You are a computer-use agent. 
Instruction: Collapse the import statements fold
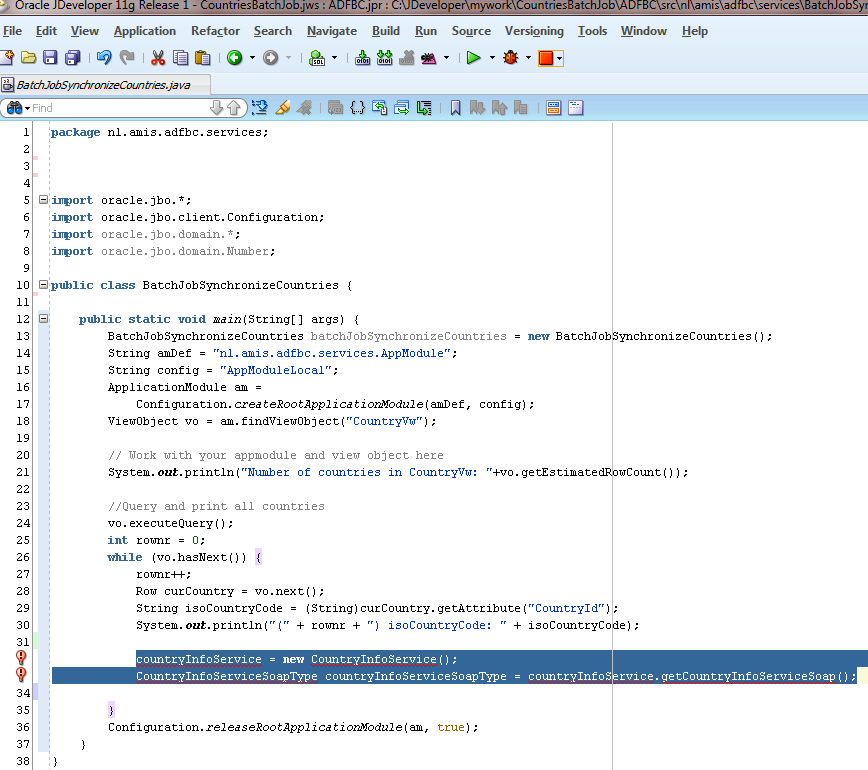click(x=43, y=200)
